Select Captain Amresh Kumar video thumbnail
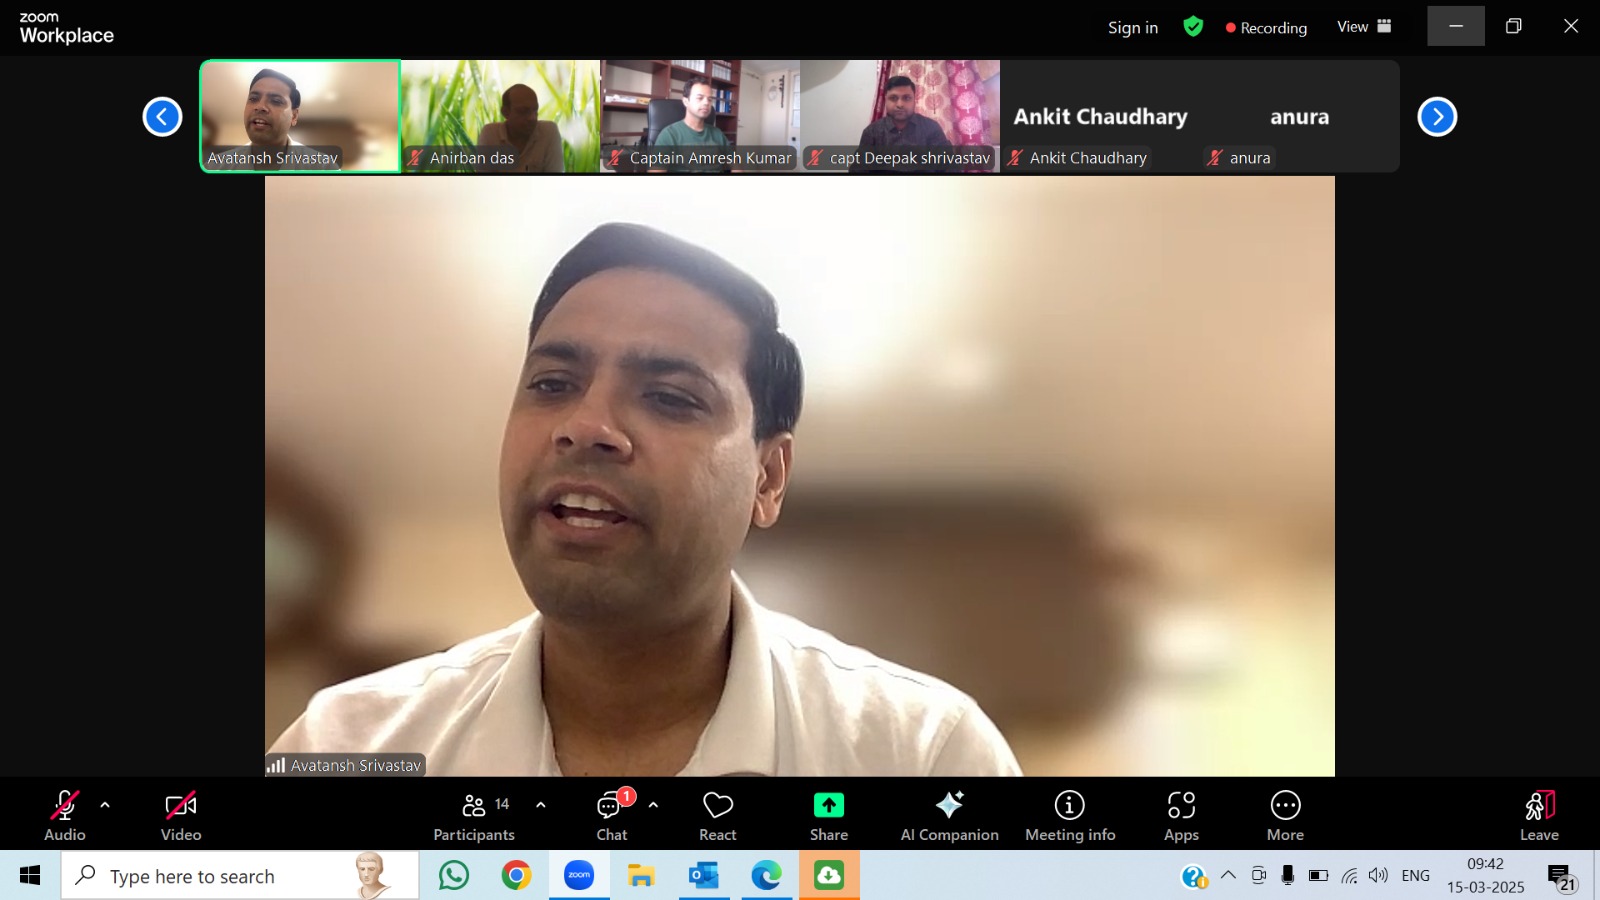Image resolution: width=1600 pixels, height=900 pixels. [x=700, y=115]
